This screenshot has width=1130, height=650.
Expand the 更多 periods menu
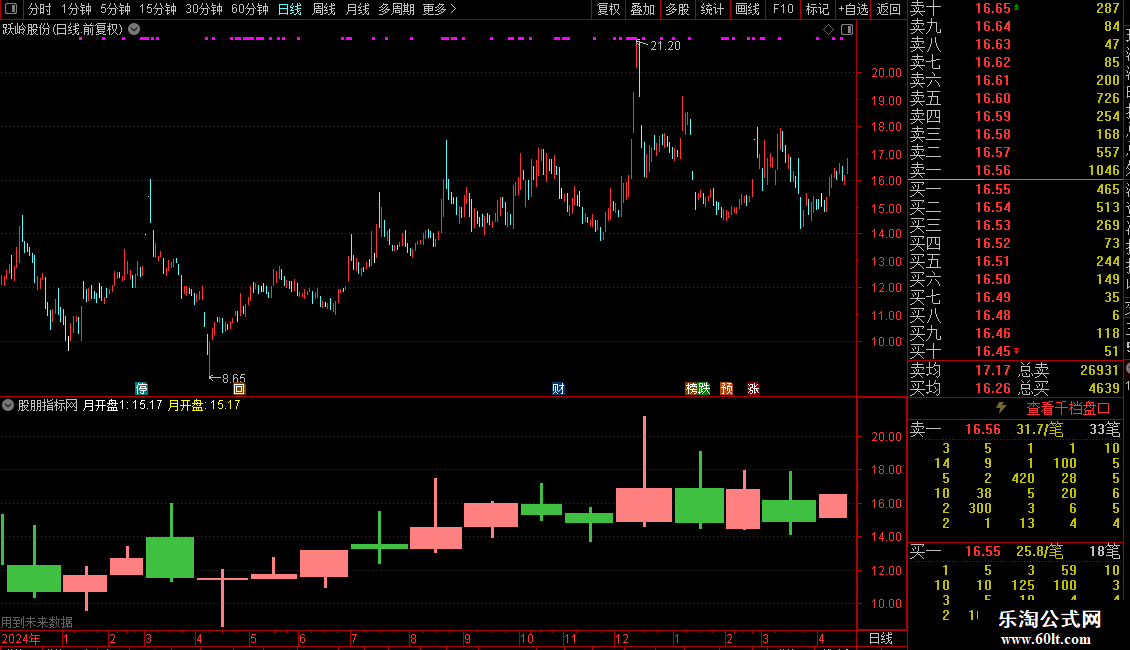coord(440,9)
